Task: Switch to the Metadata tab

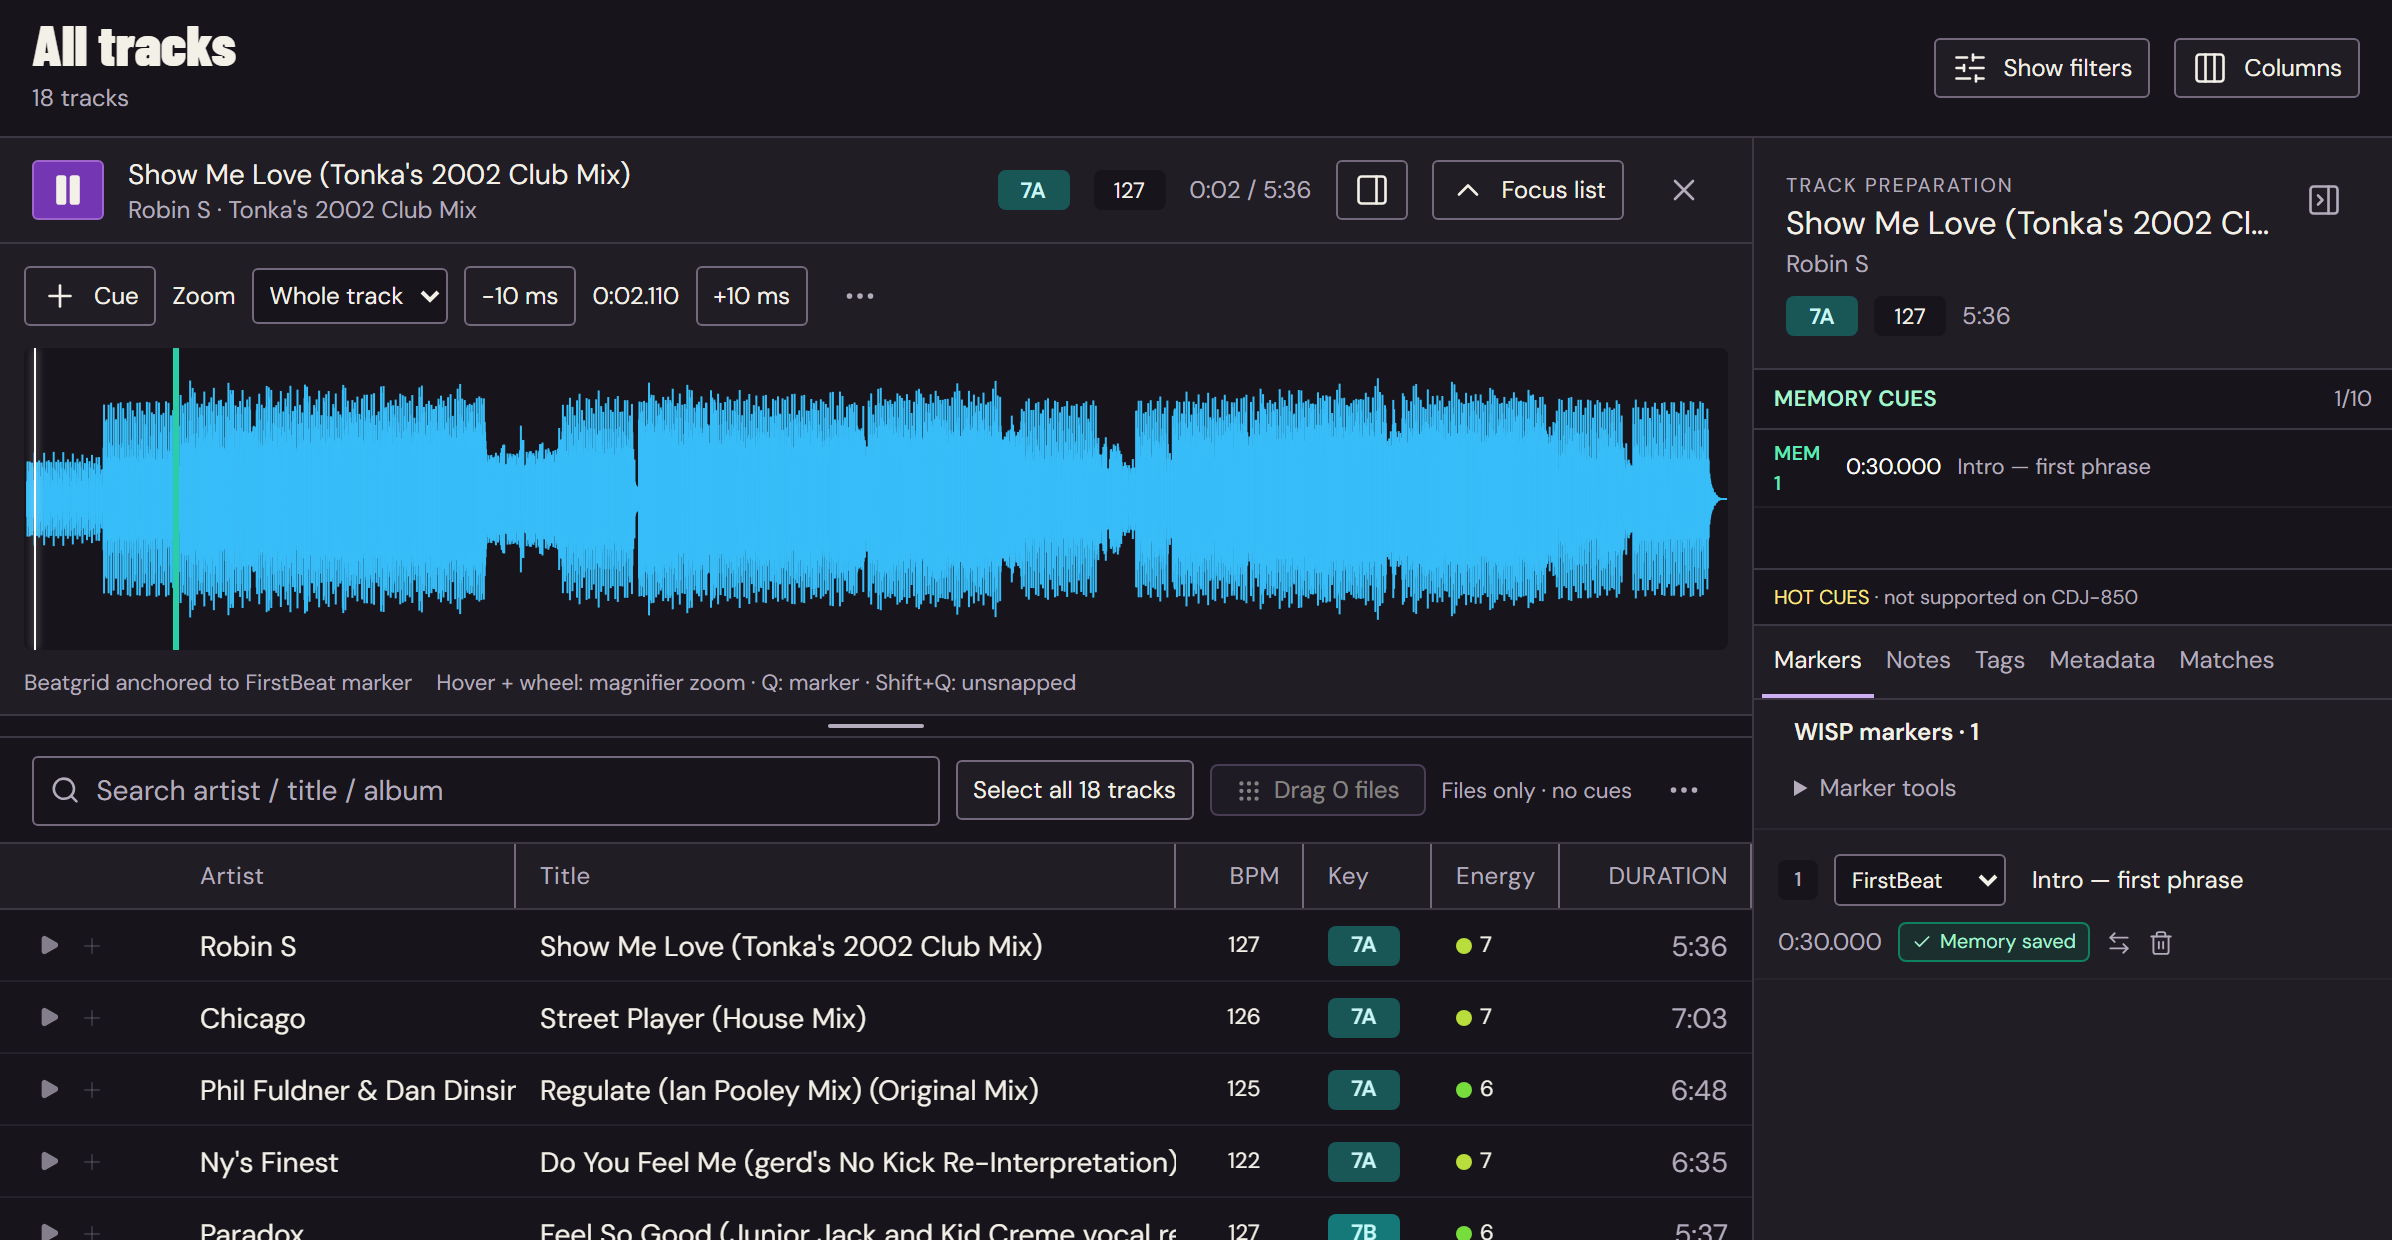Action: point(2102,660)
